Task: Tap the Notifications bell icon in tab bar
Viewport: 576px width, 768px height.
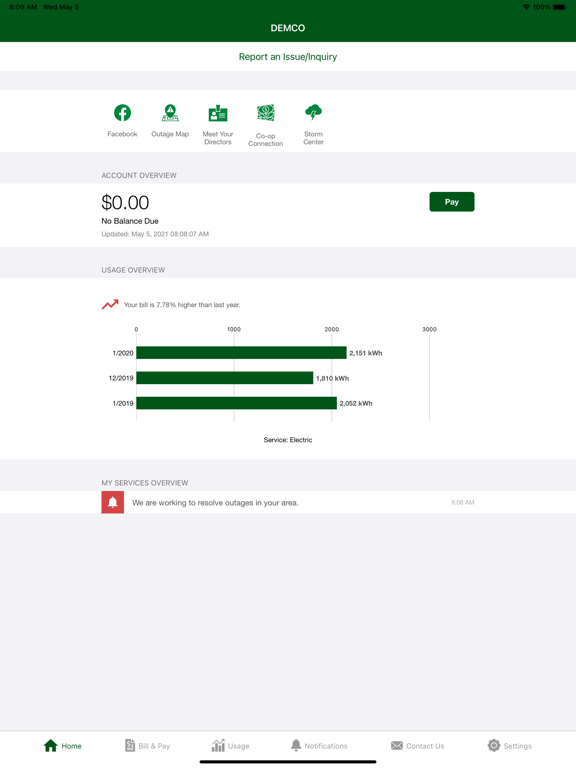Action: [296, 745]
